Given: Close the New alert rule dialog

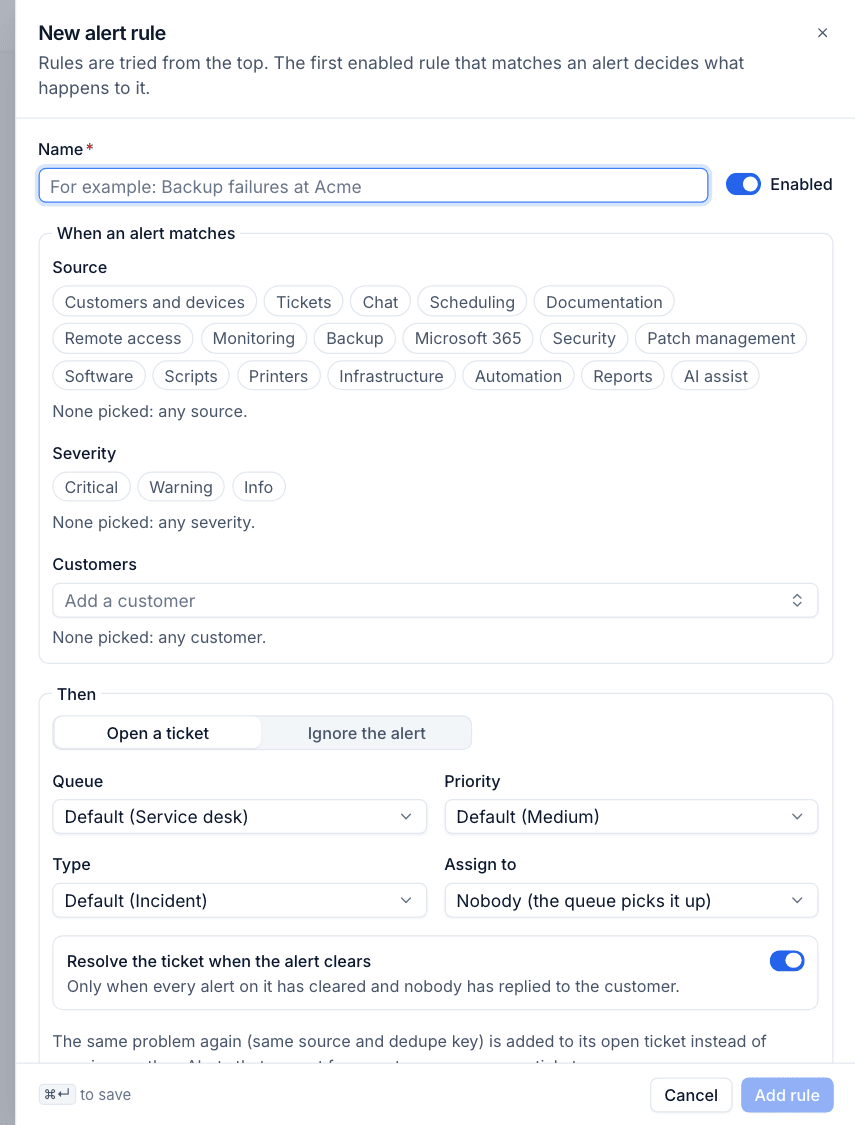Looking at the screenshot, I should pos(822,33).
